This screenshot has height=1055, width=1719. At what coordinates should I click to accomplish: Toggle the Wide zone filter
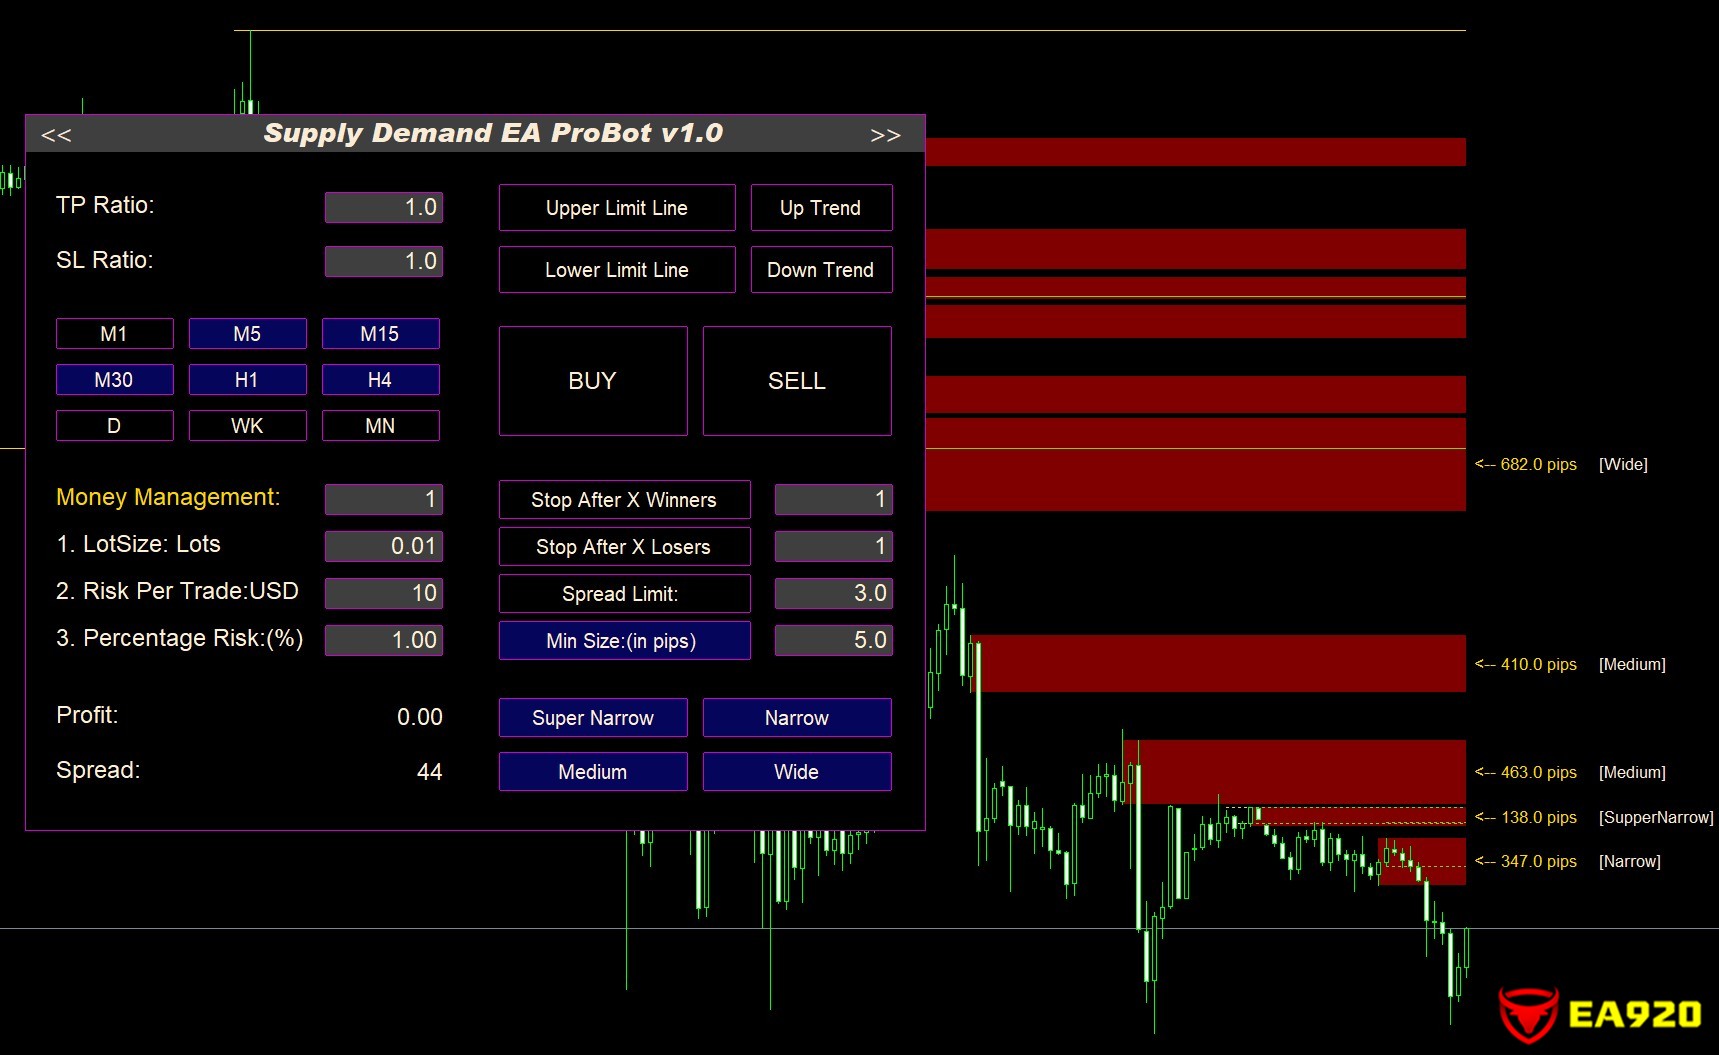tap(797, 772)
